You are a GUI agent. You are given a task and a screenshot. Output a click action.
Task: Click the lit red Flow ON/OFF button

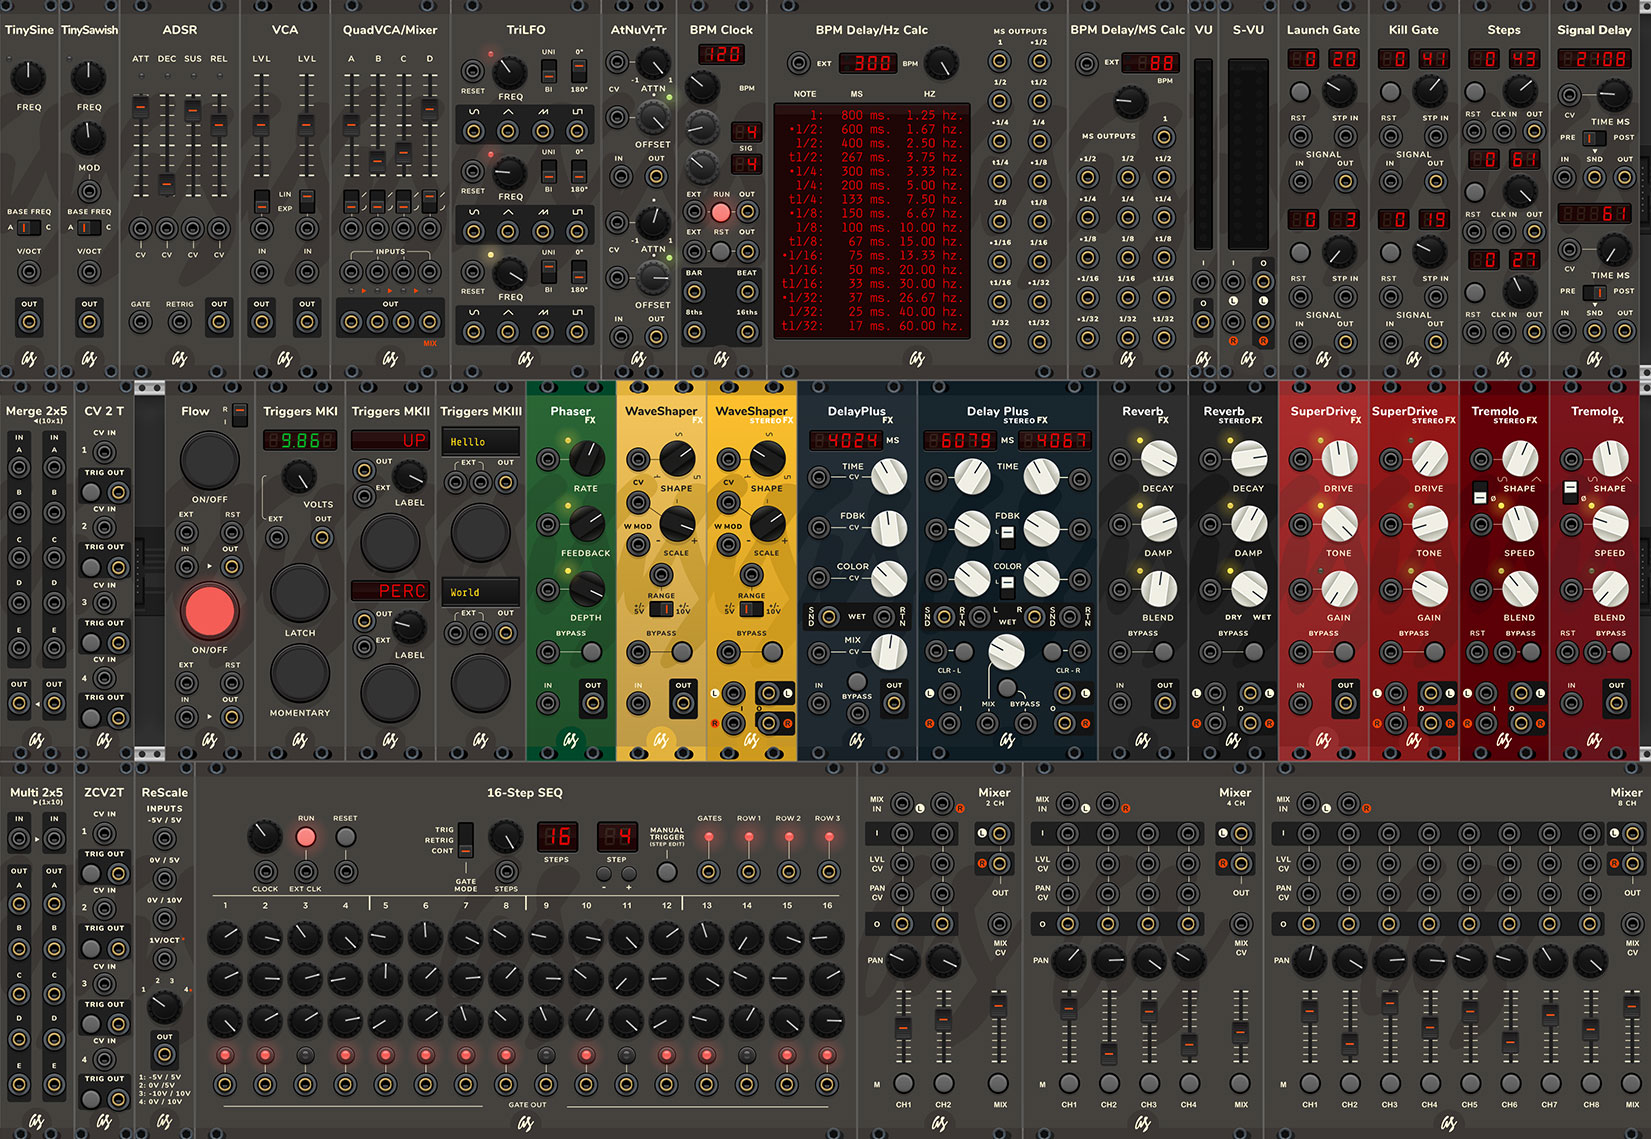tap(209, 611)
